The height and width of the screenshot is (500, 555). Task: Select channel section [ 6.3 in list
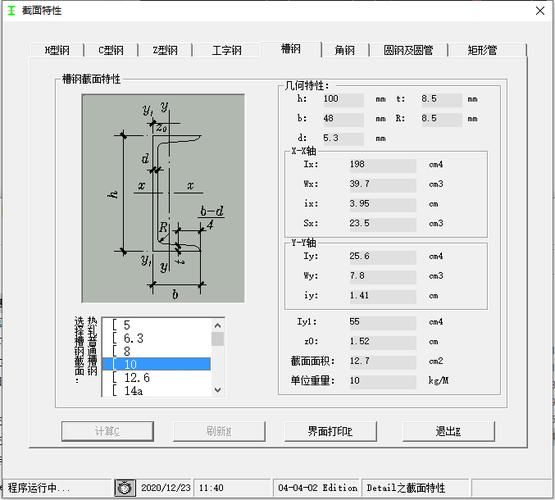(156, 338)
